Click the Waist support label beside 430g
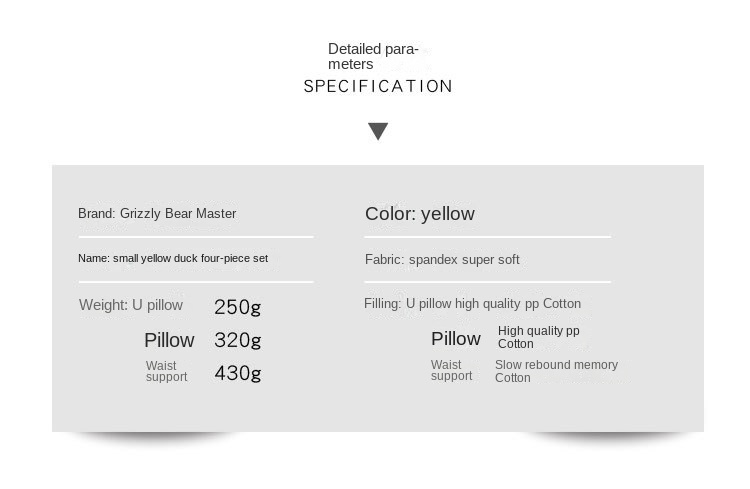This screenshot has height=489, width=750. point(166,371)
